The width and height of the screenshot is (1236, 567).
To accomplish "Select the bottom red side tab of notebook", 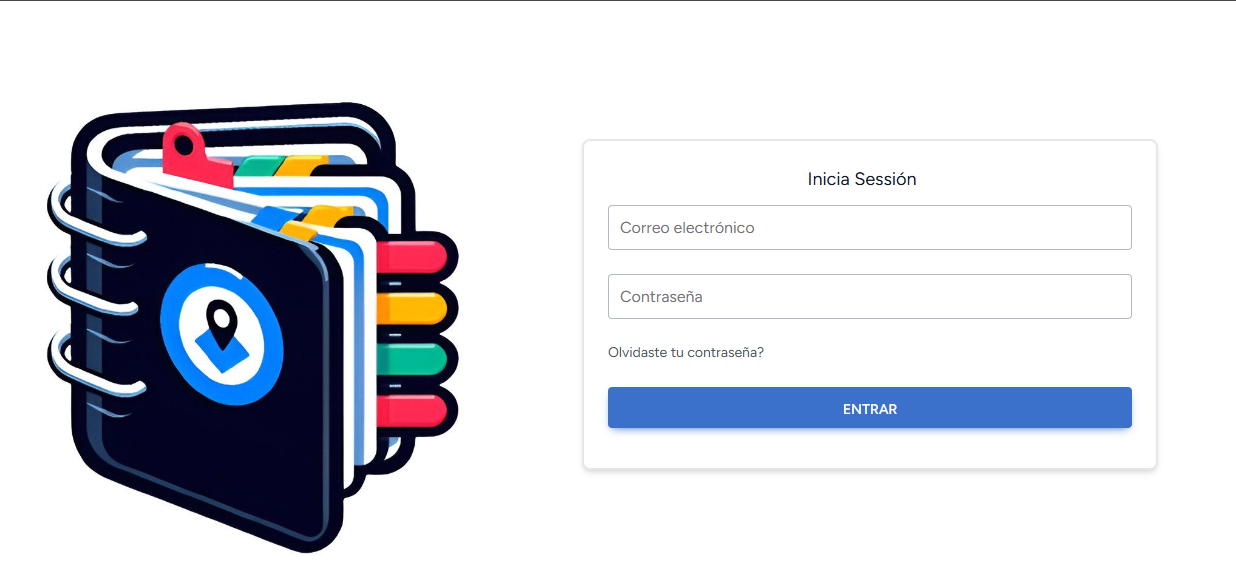I will click(415, 410).
